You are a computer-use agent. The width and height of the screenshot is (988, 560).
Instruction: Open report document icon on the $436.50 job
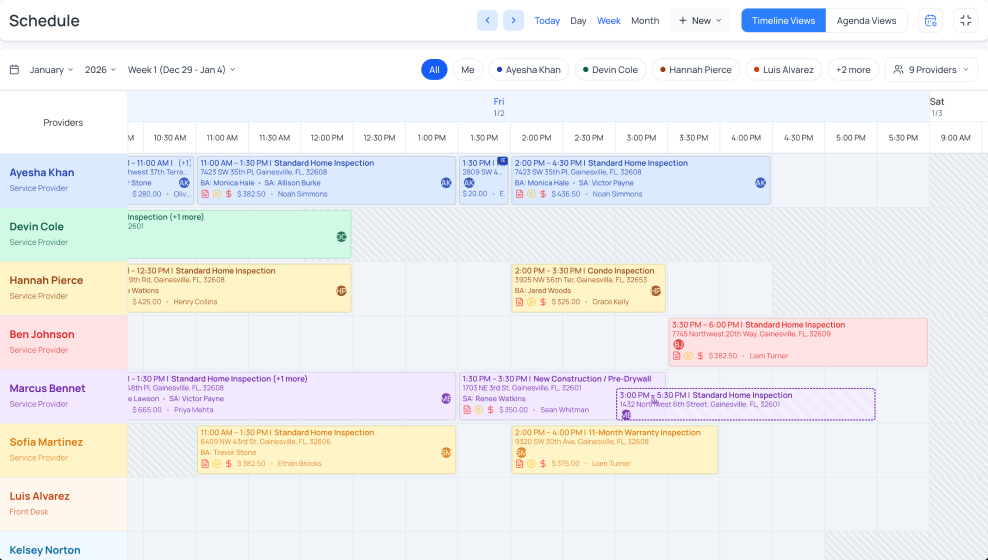519,194
